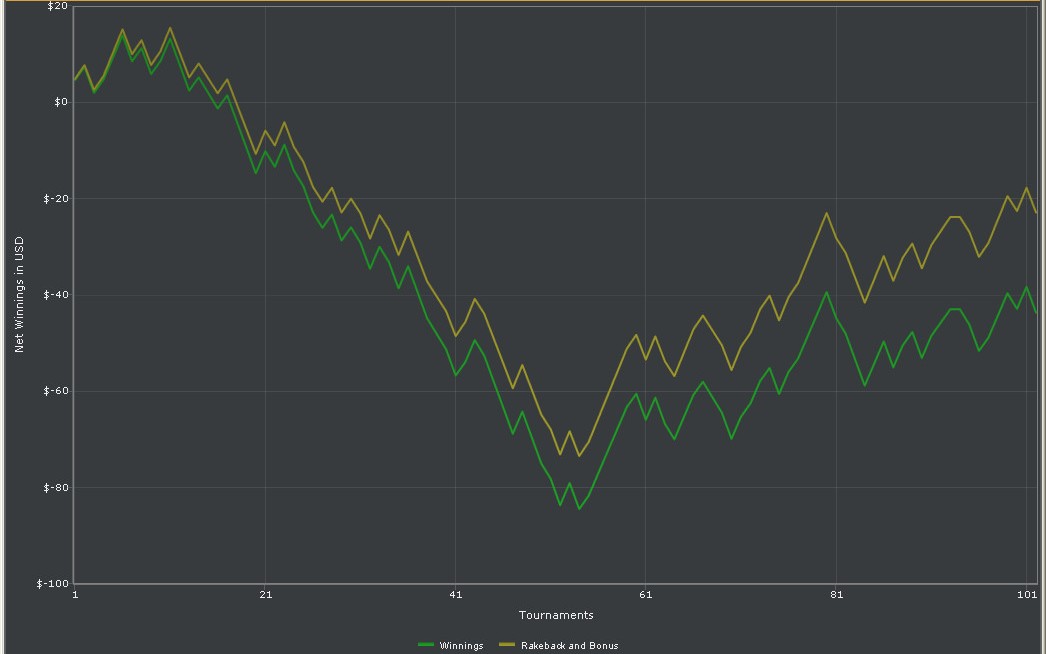This screenshot has width=1046, height=654.
Task: Click the $20 label at axis top
Action: (x=58, y=6)
